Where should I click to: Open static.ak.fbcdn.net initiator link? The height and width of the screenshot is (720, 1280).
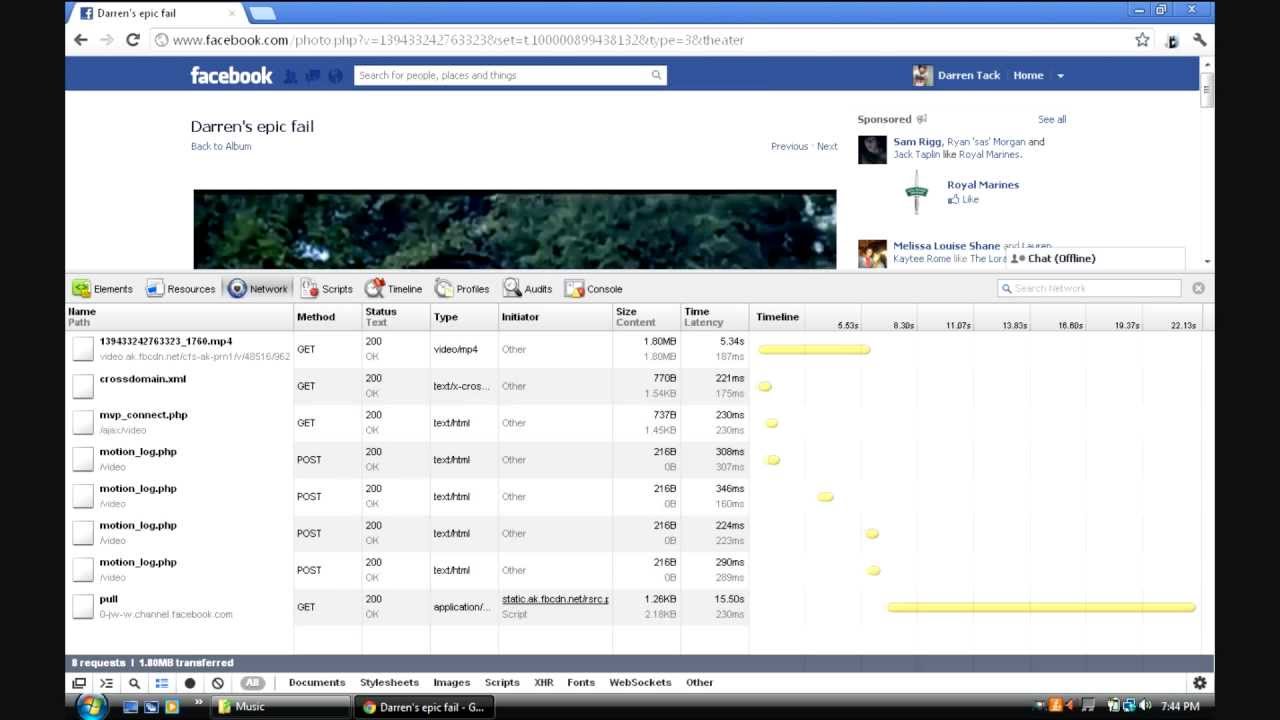[555, 599]
